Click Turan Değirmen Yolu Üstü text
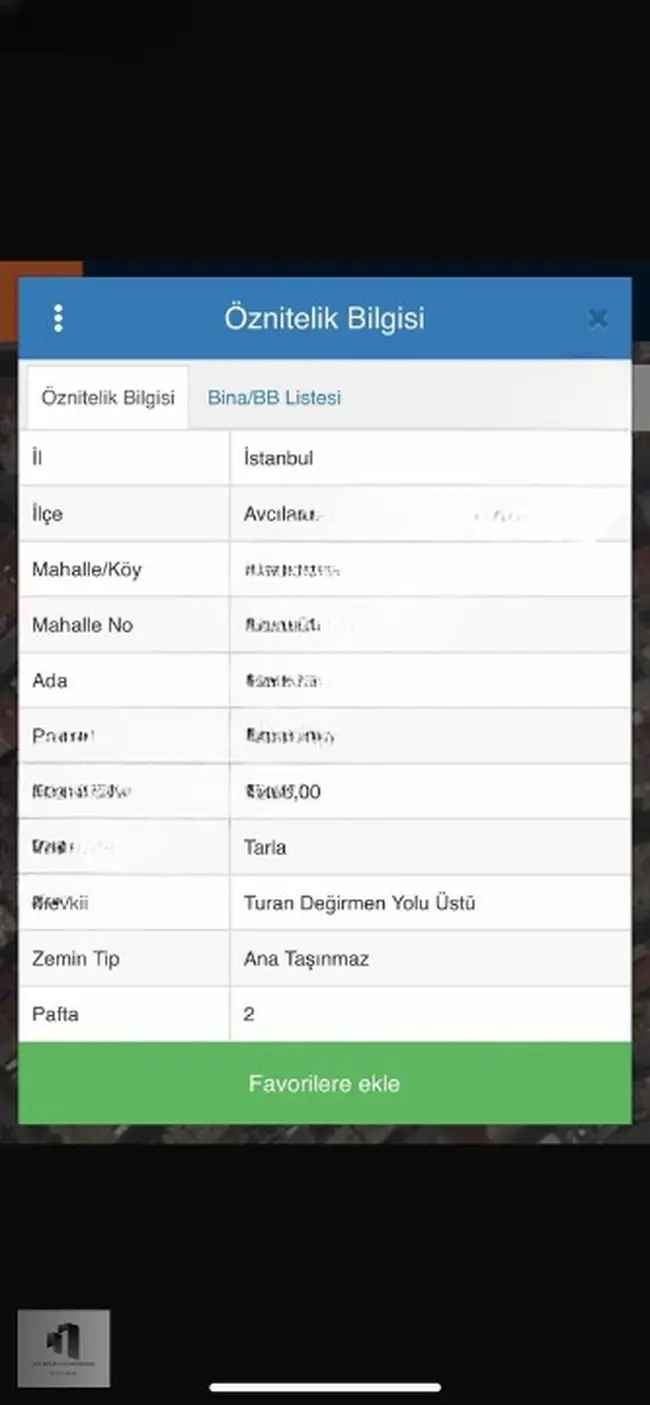This screenshot has width=650, height=1405. (x=359, y=903)
